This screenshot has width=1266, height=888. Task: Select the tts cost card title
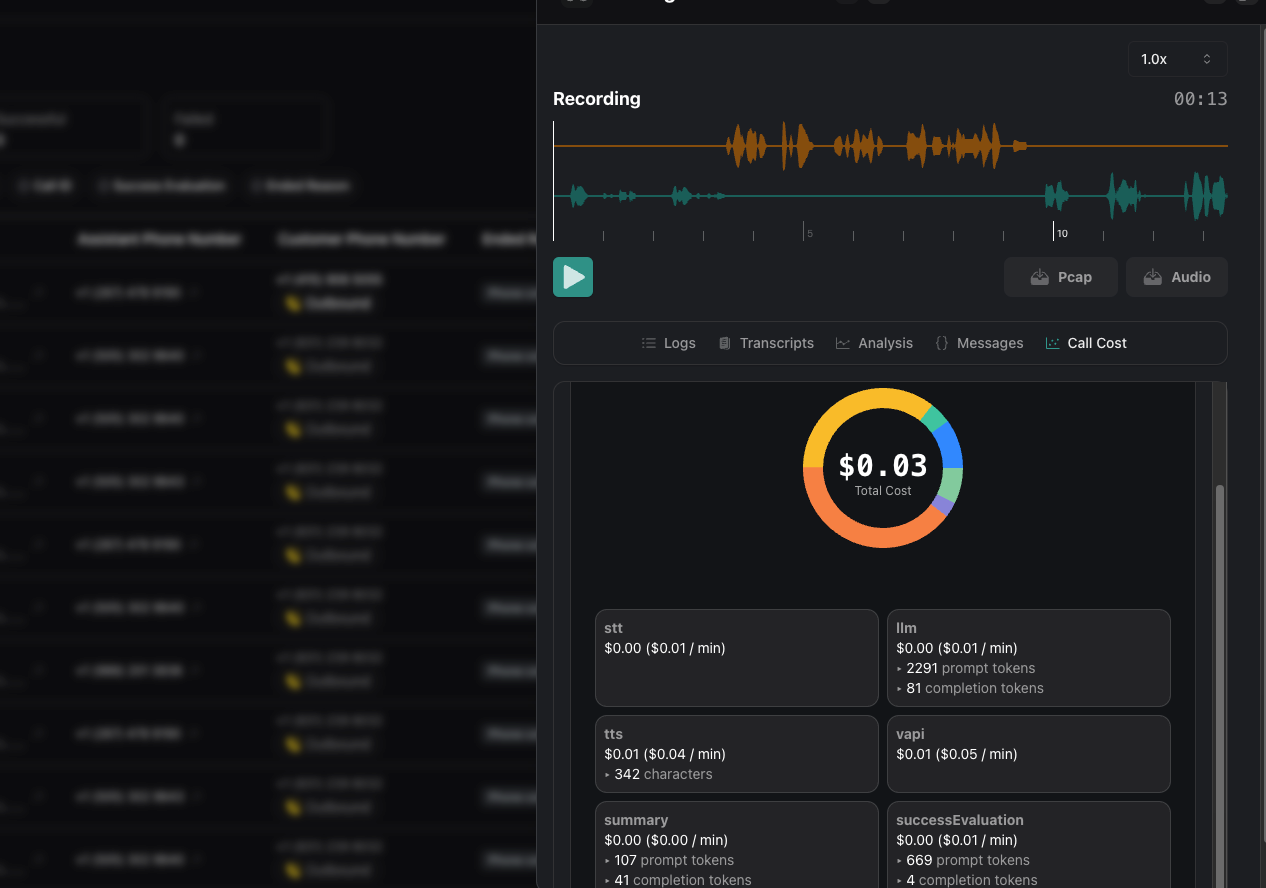pyautogui.click(x=613, y=734)
